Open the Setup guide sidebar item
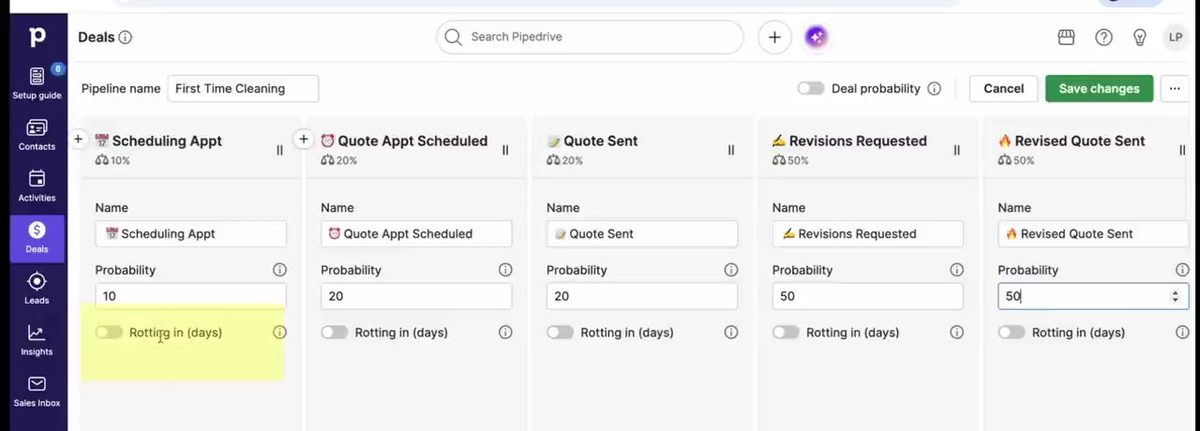This screenshot has height=431, width=1200. click(x=37, y=82)
